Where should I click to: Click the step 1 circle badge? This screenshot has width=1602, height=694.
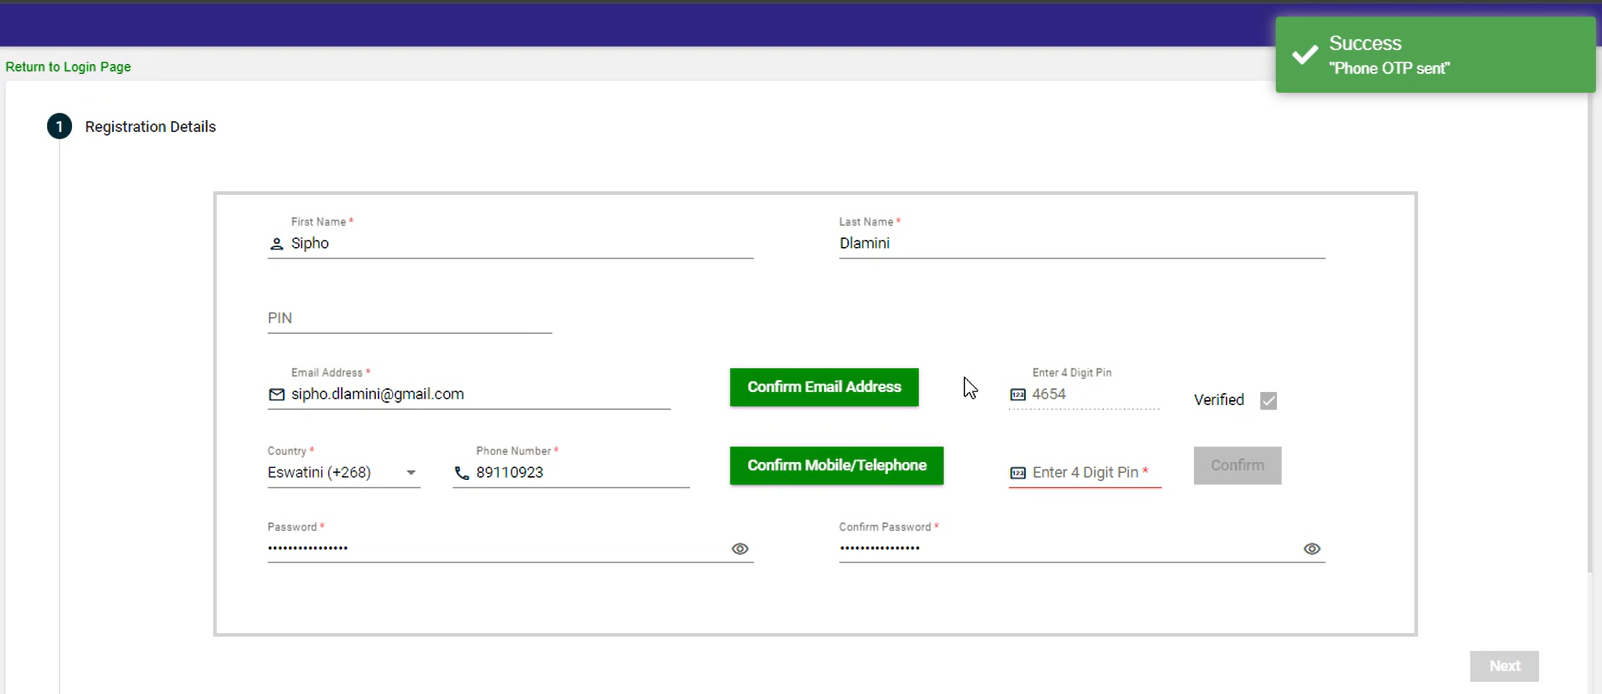(x=59, y=127)
